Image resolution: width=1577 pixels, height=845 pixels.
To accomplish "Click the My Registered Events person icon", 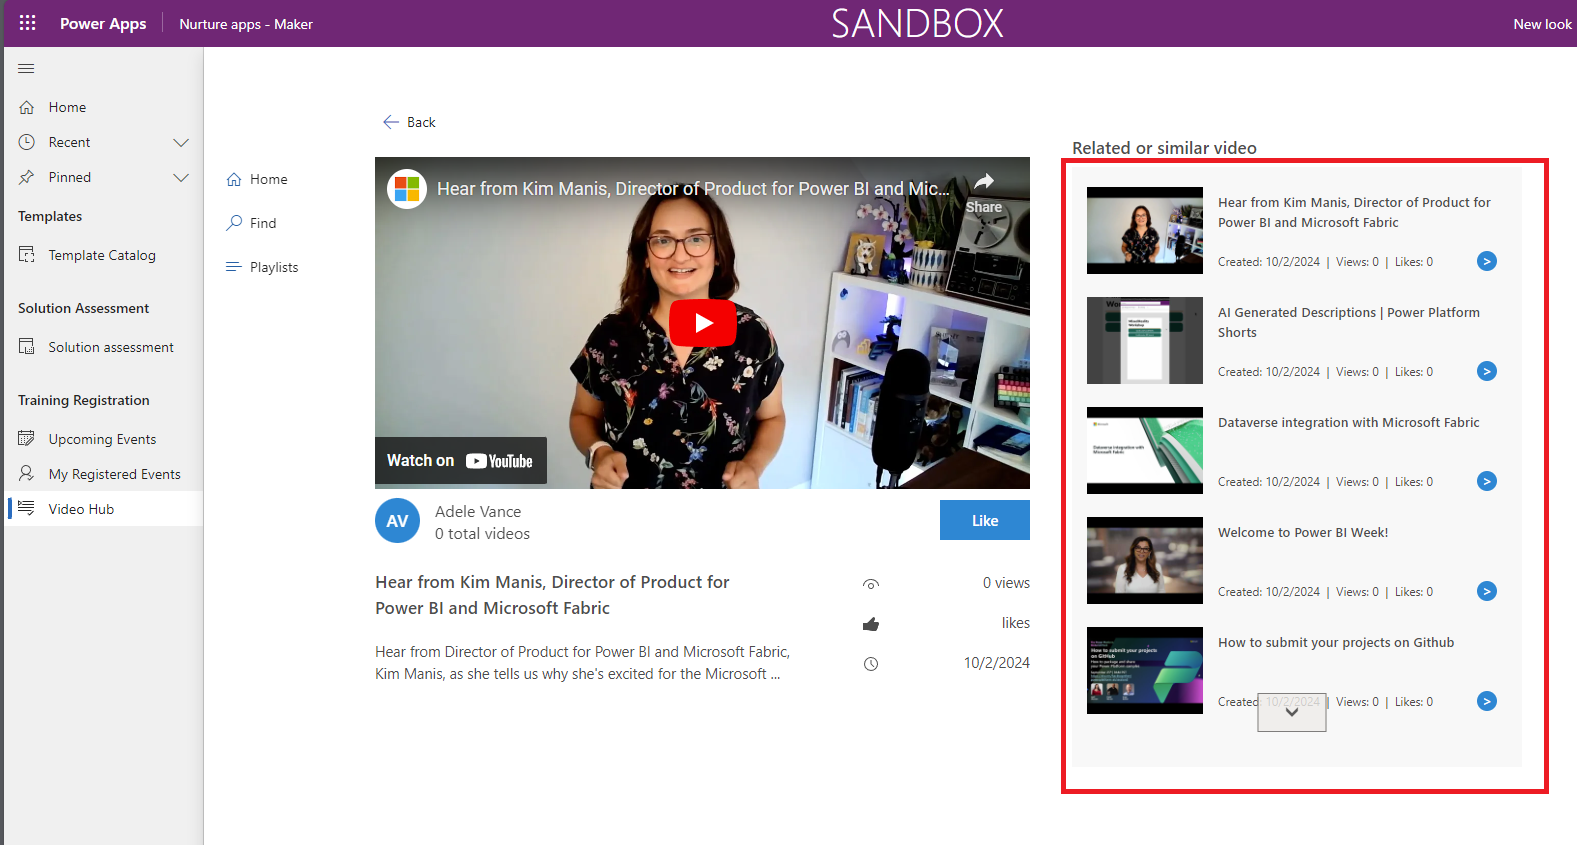I will click(x=27, y=474).
